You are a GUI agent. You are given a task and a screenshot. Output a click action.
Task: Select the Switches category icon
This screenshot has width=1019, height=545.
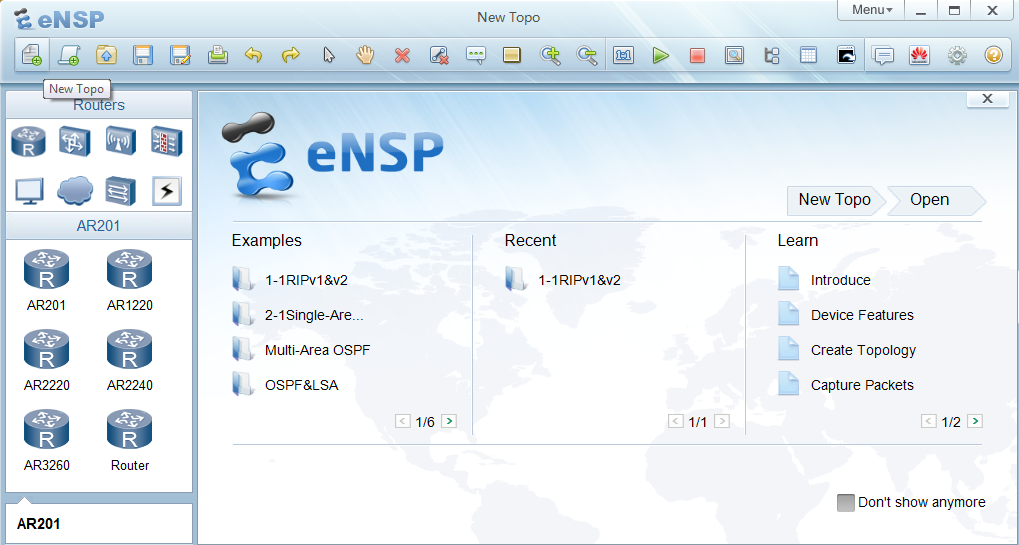pos(75,142)
